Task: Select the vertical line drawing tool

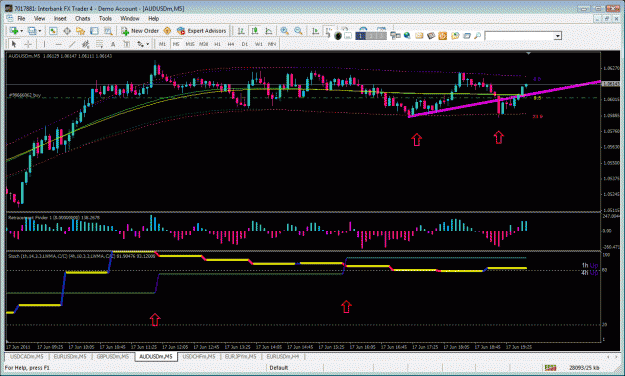Action: (44, 44)
